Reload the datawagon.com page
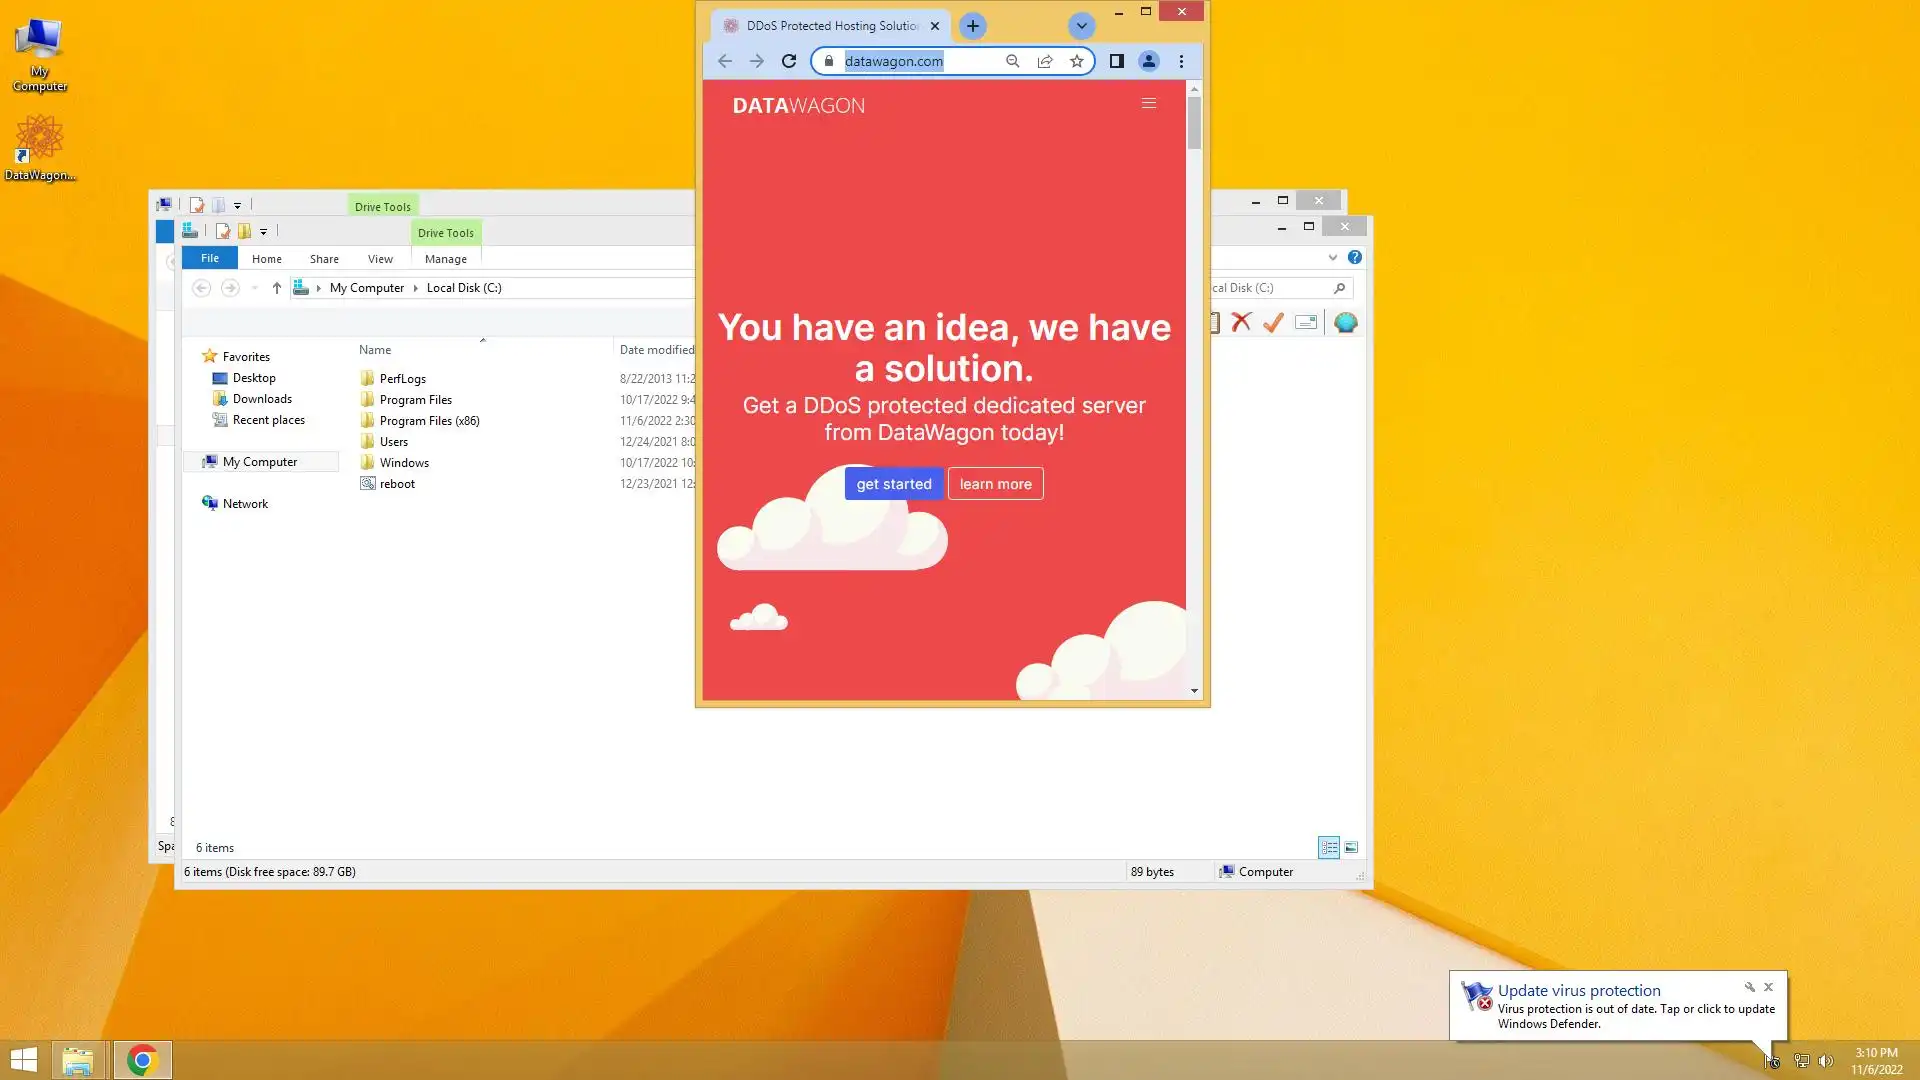This screenshot has width=1920, height=1080. point(789,61)
